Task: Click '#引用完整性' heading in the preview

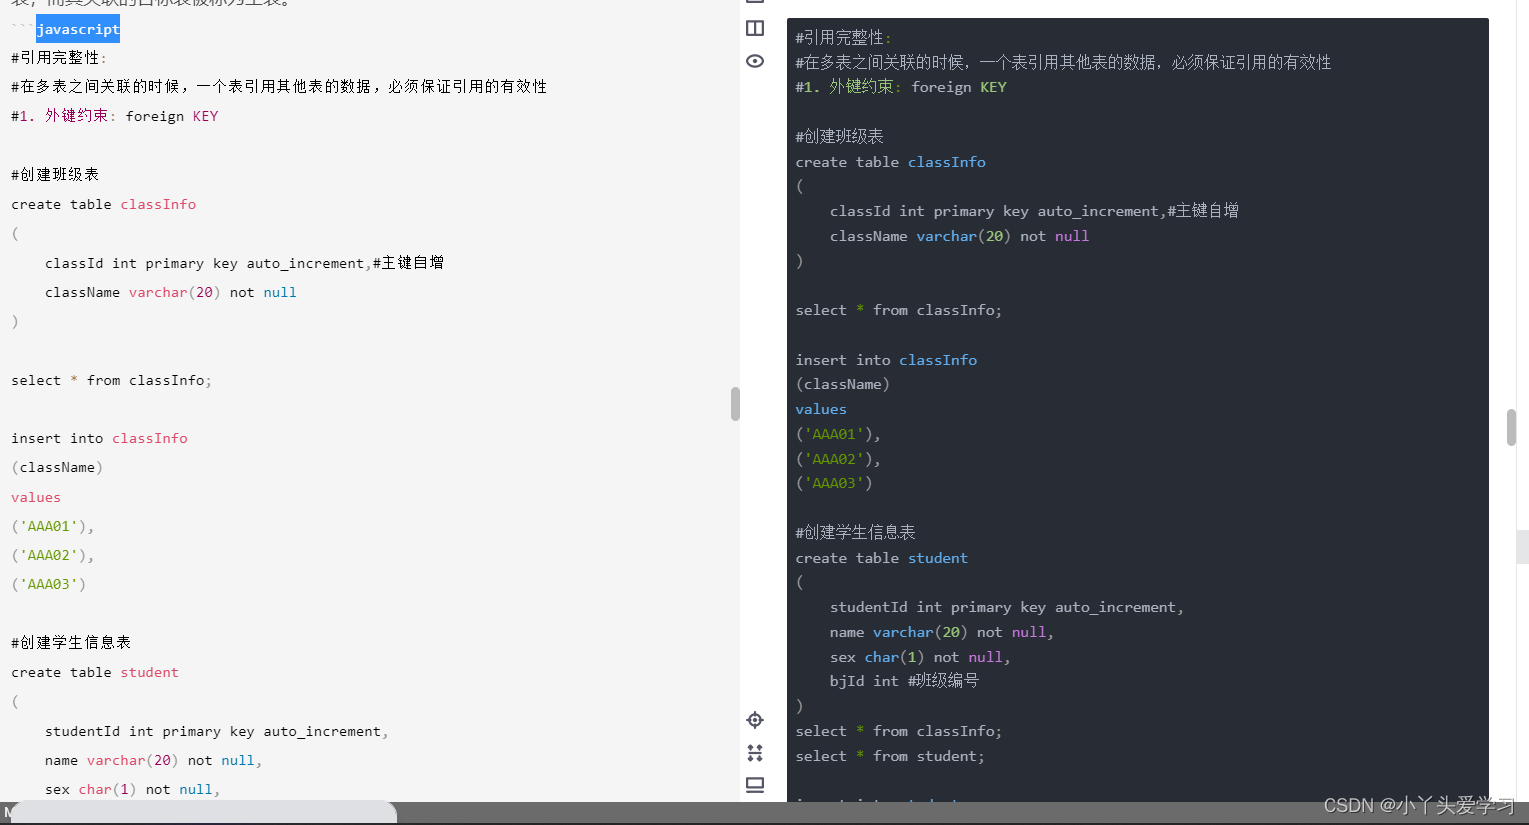Action: 844,38
